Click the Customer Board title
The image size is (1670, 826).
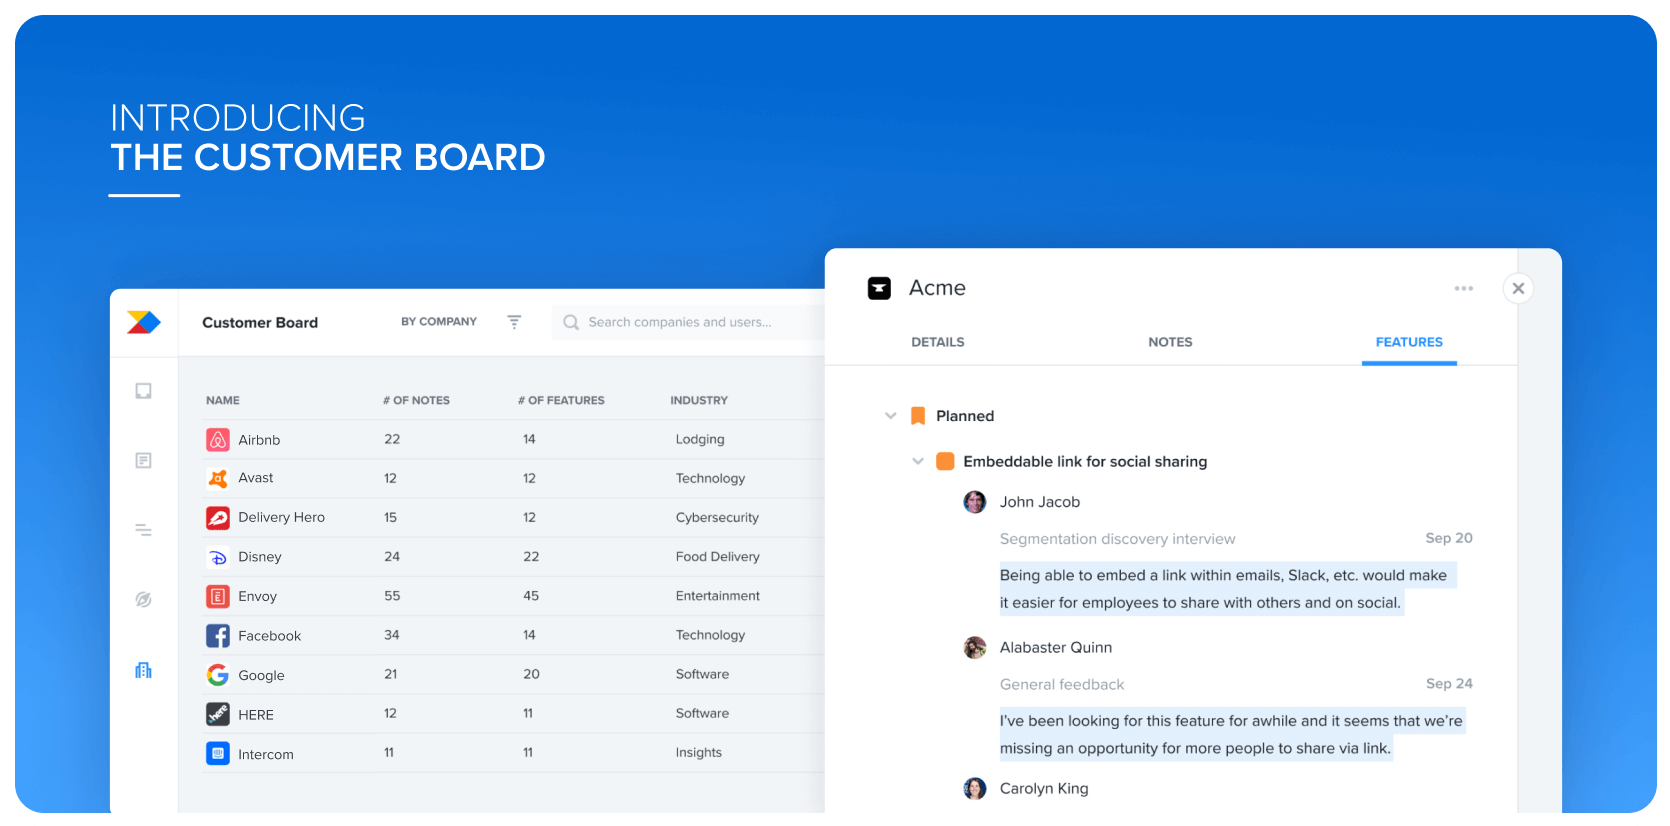[x=260, y=322]
